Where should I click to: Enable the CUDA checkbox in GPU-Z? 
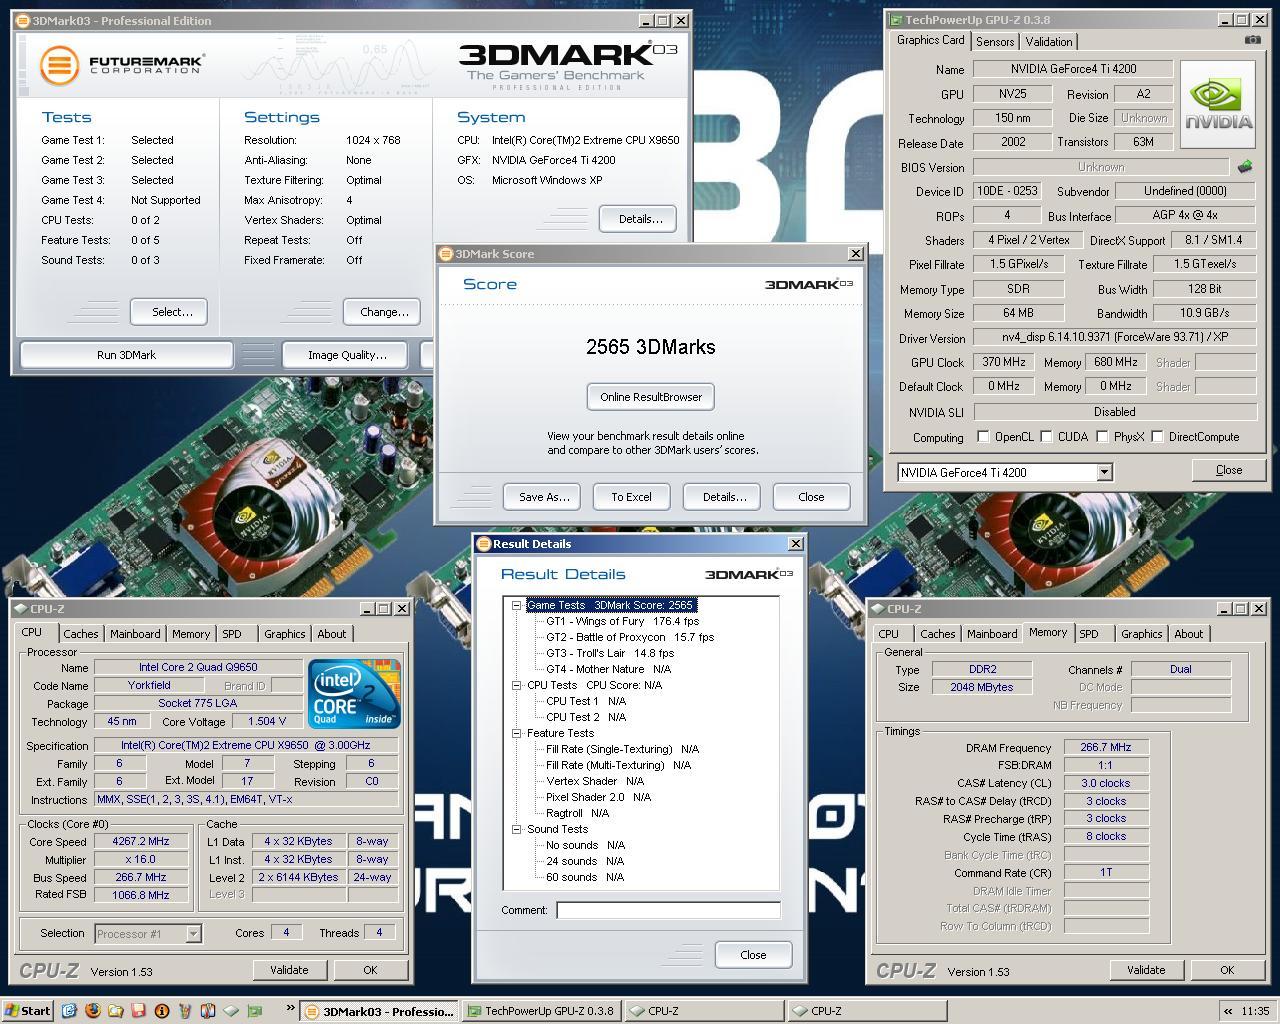pos(1046,436)
